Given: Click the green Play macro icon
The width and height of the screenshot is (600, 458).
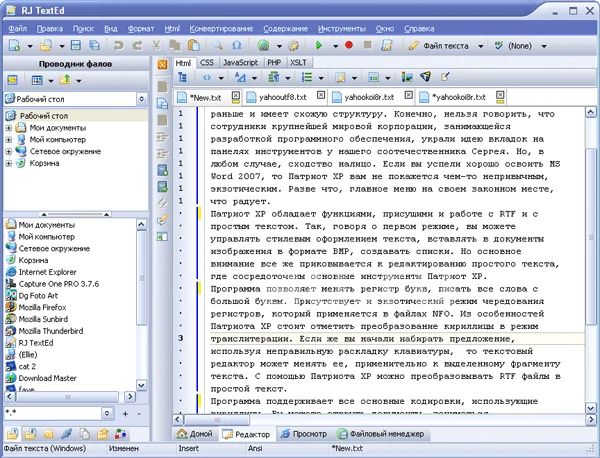Looking at the screenshot, I should 318,45.
